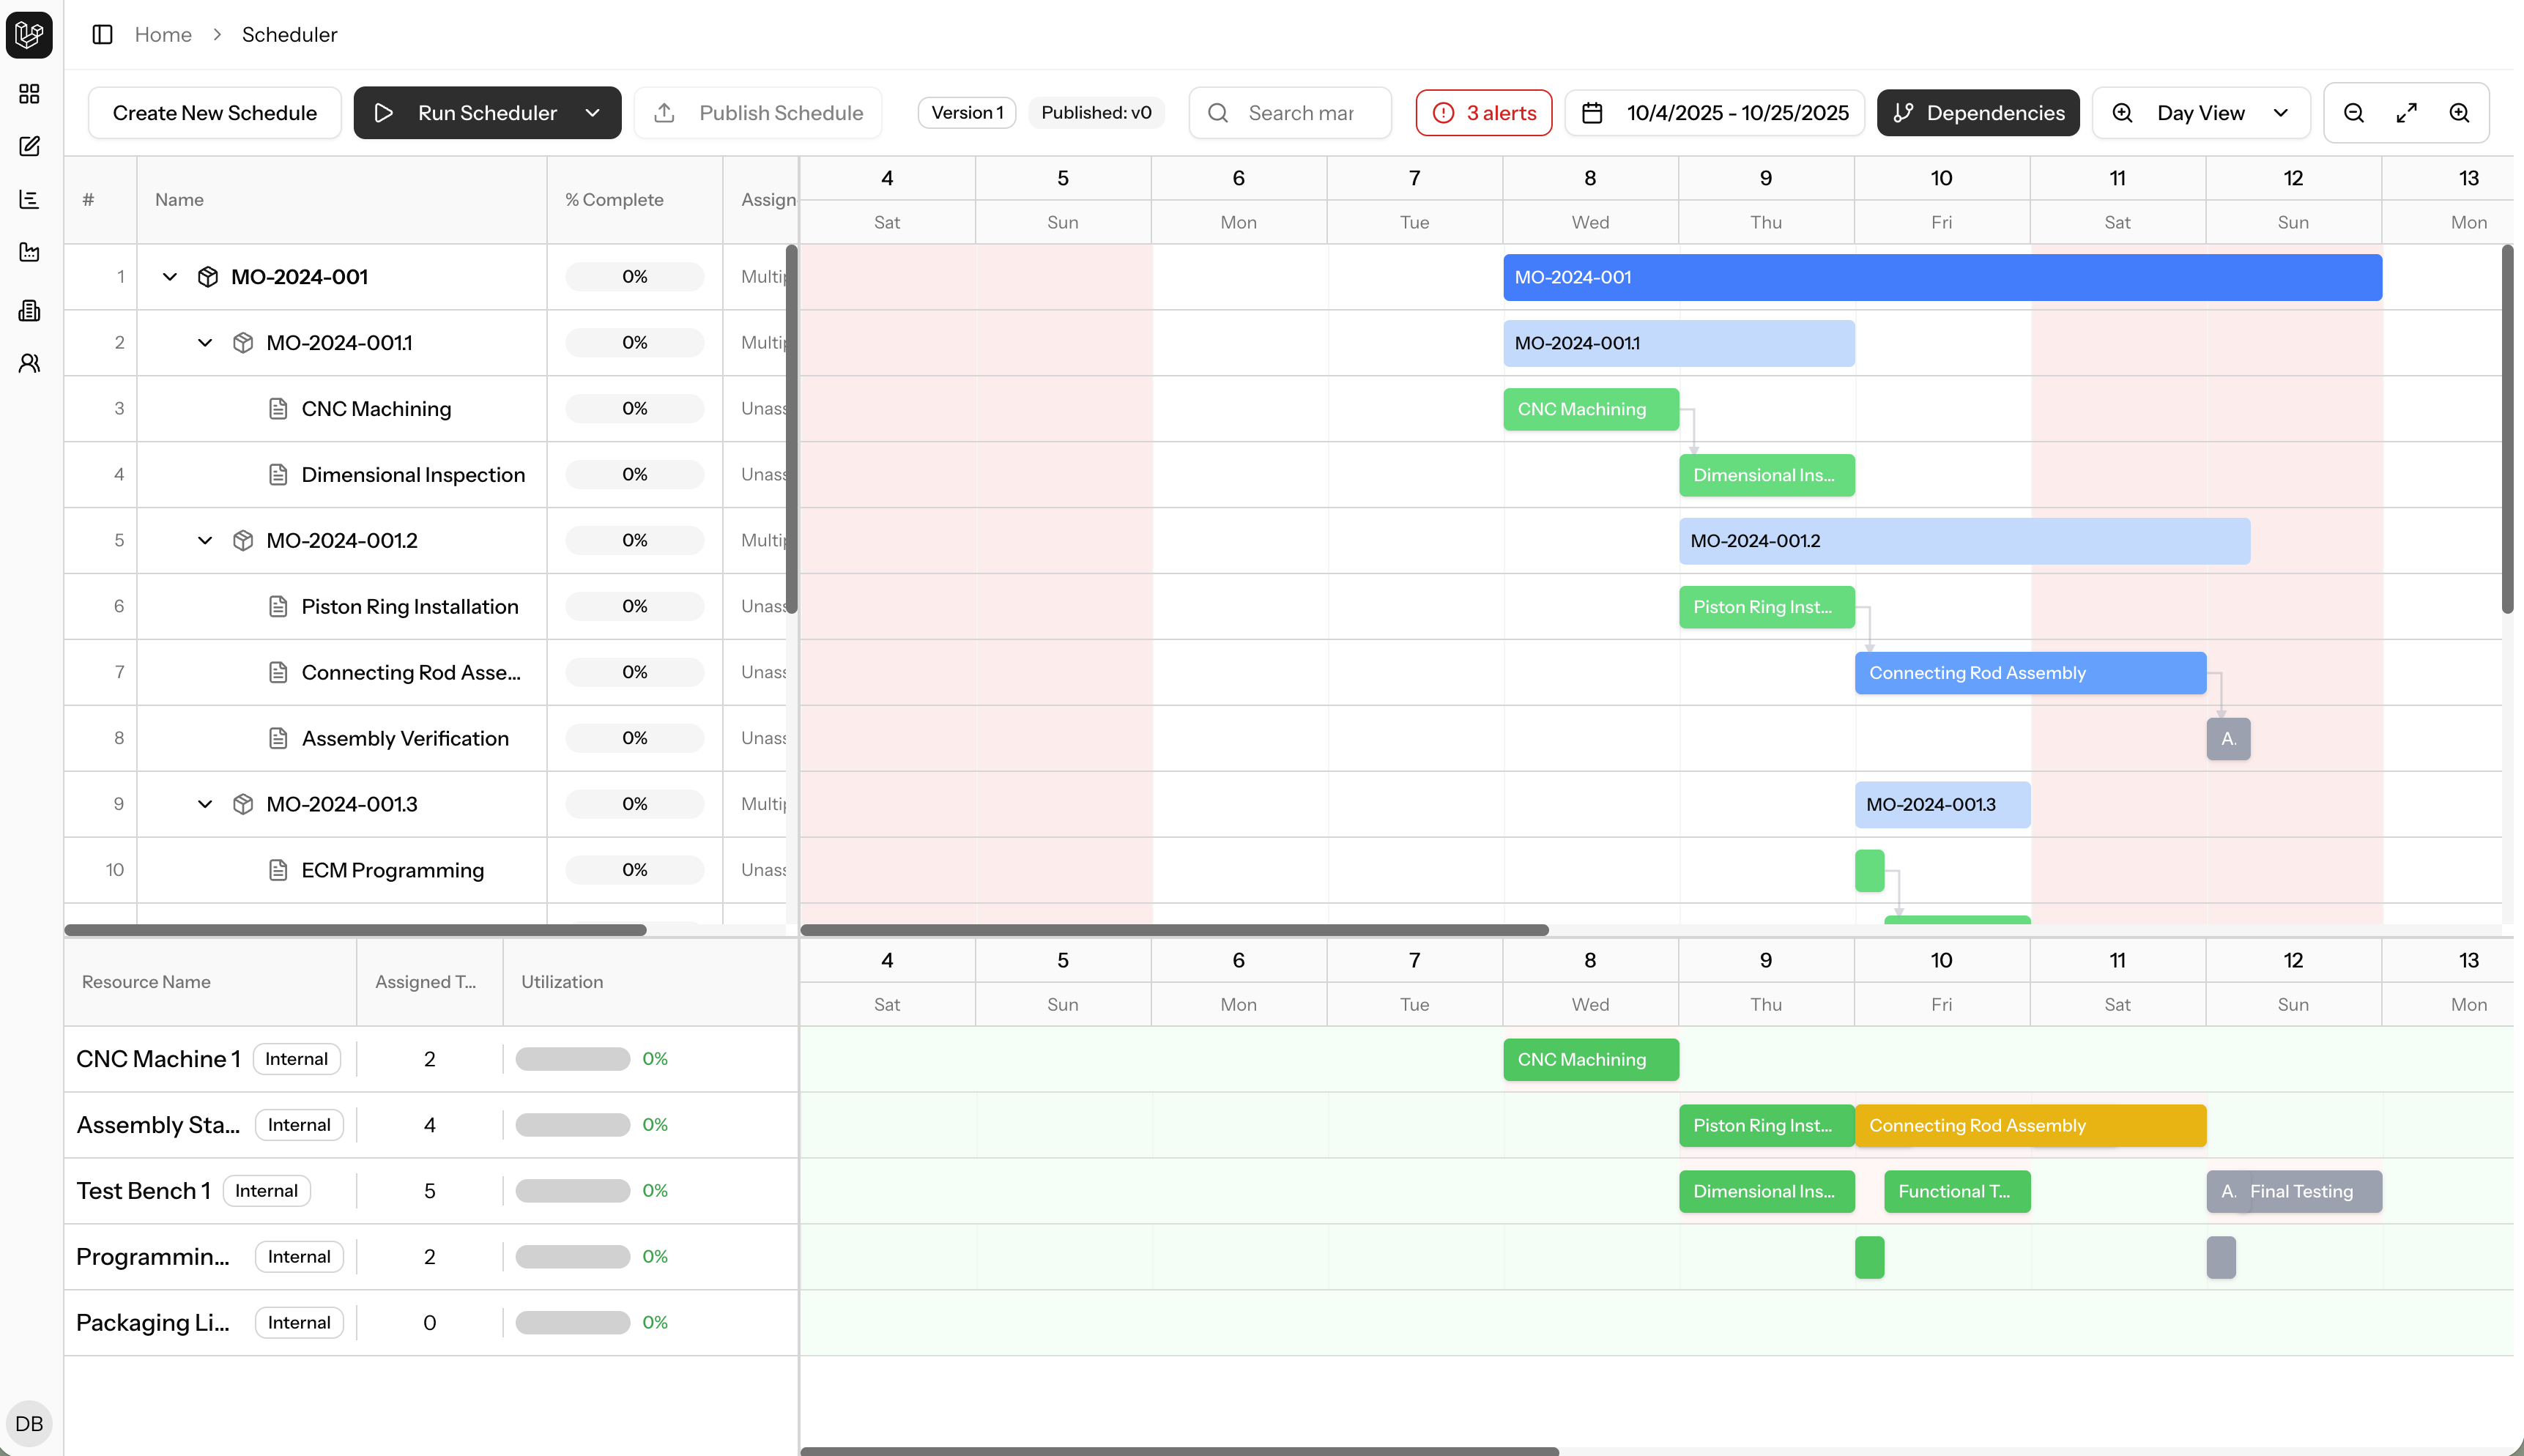Click the Search input field
Screen dimensions: 2524x1456
[1300, 113]
